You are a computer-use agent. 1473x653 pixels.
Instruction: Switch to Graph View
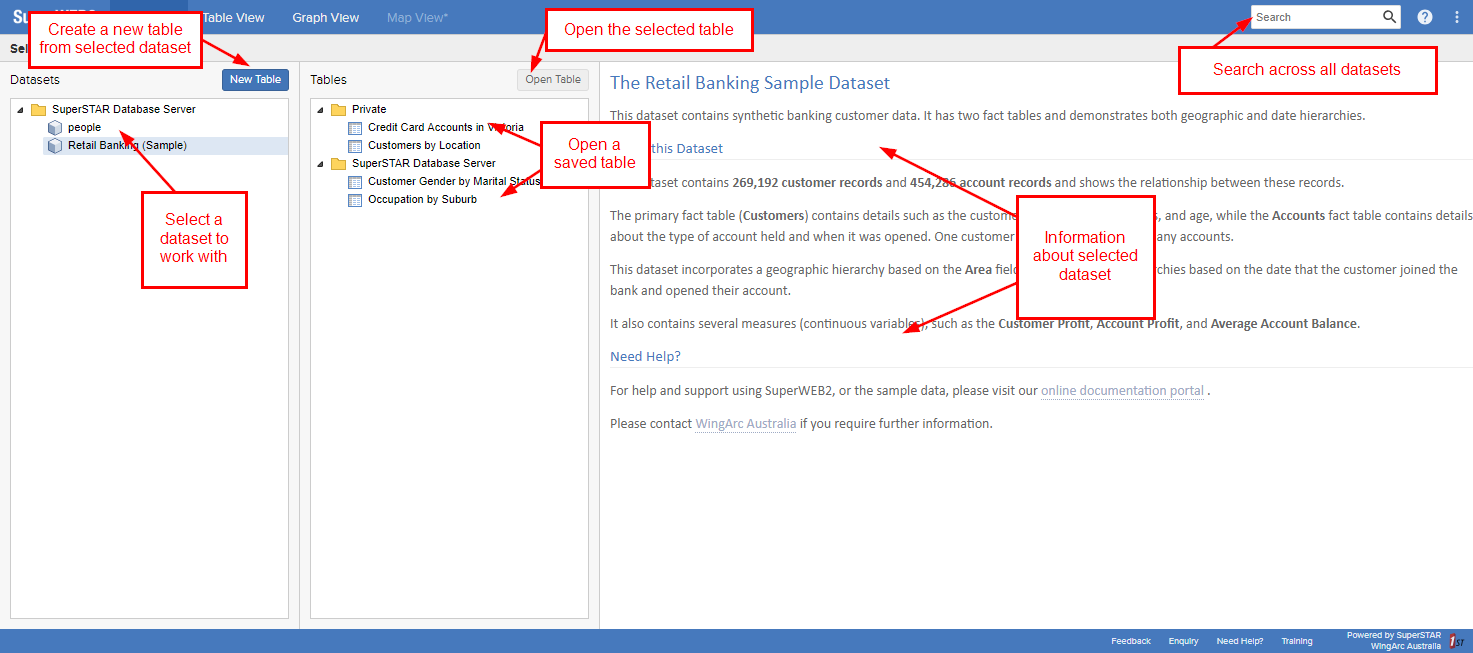(x=325, y=17)
